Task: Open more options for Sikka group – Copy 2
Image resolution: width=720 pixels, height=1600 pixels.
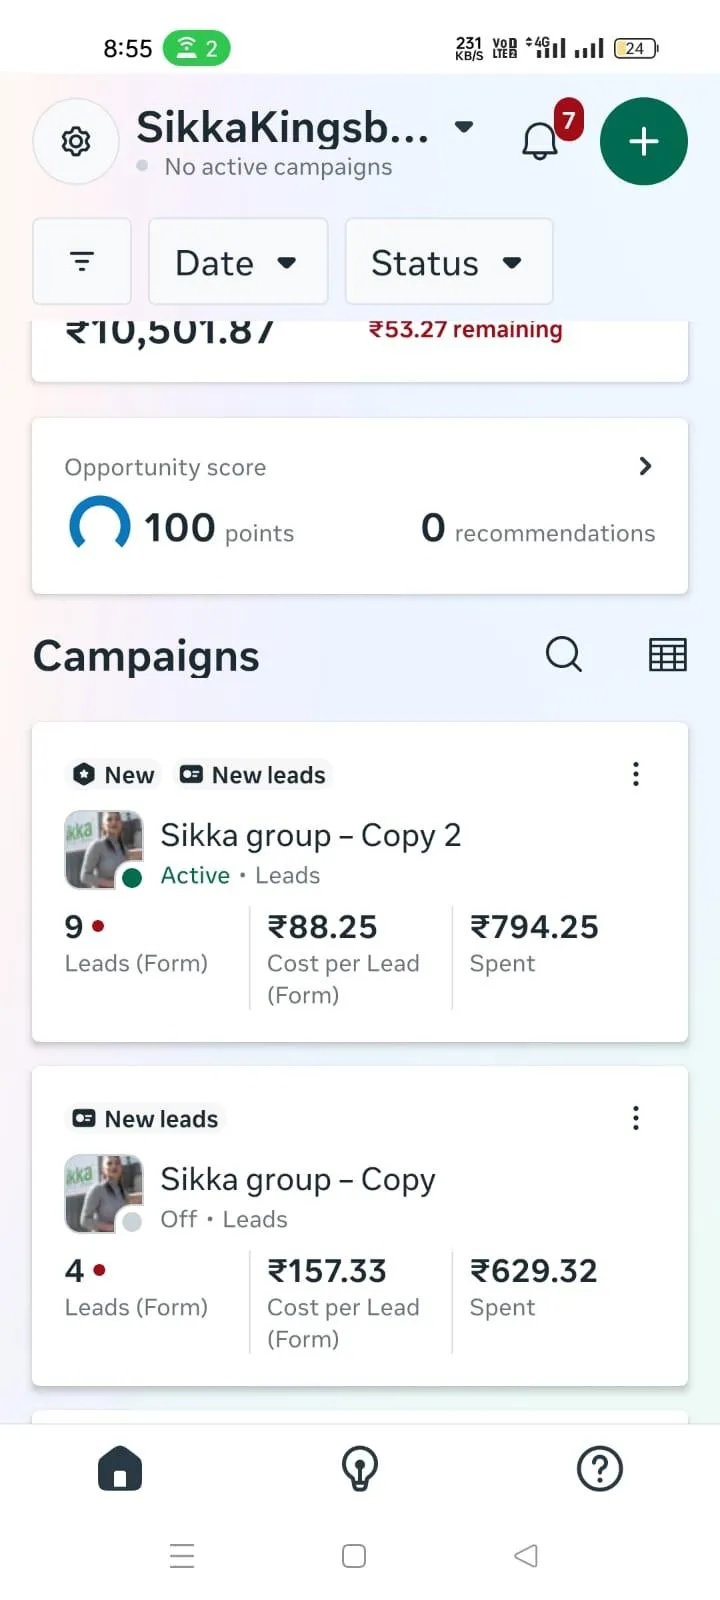Action: coord(635,774)
